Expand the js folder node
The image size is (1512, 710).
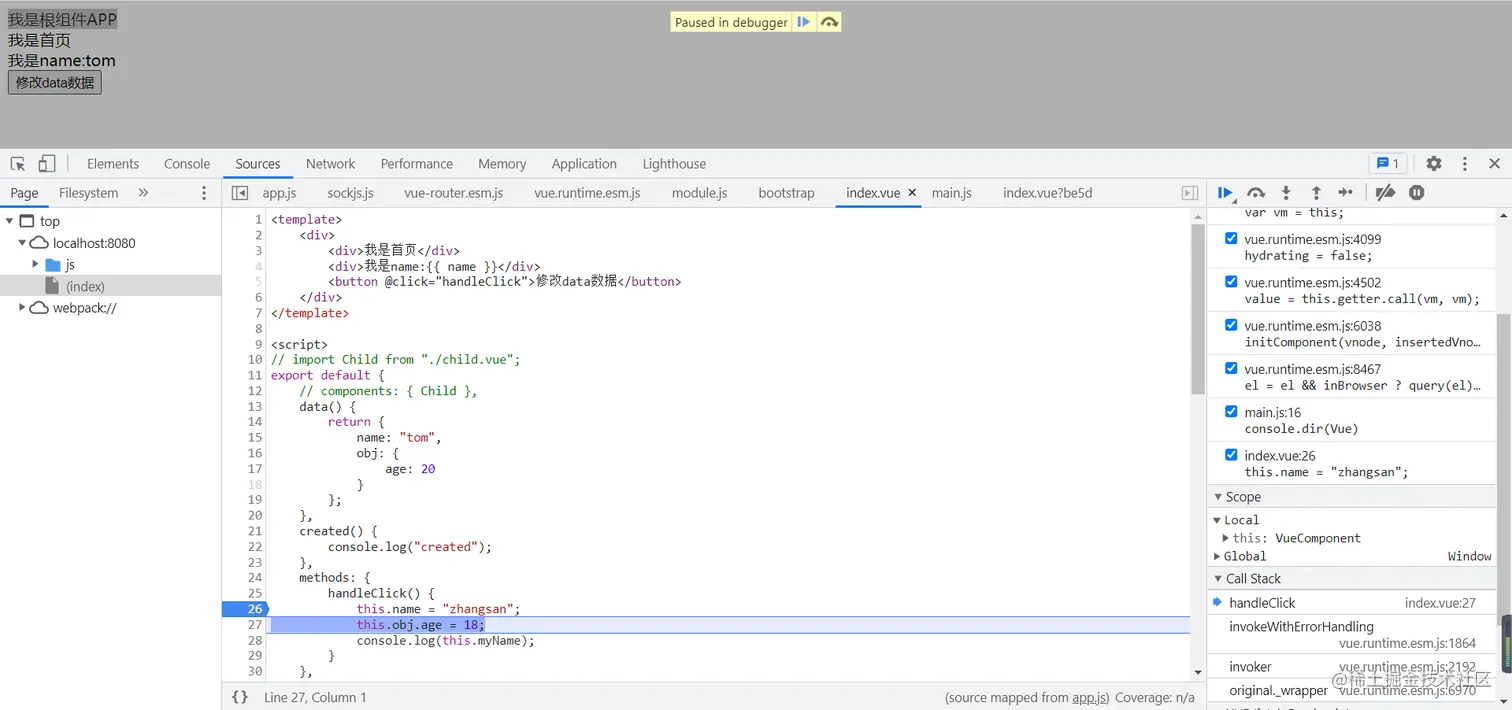pyautogui.click(x=35, y=265)
